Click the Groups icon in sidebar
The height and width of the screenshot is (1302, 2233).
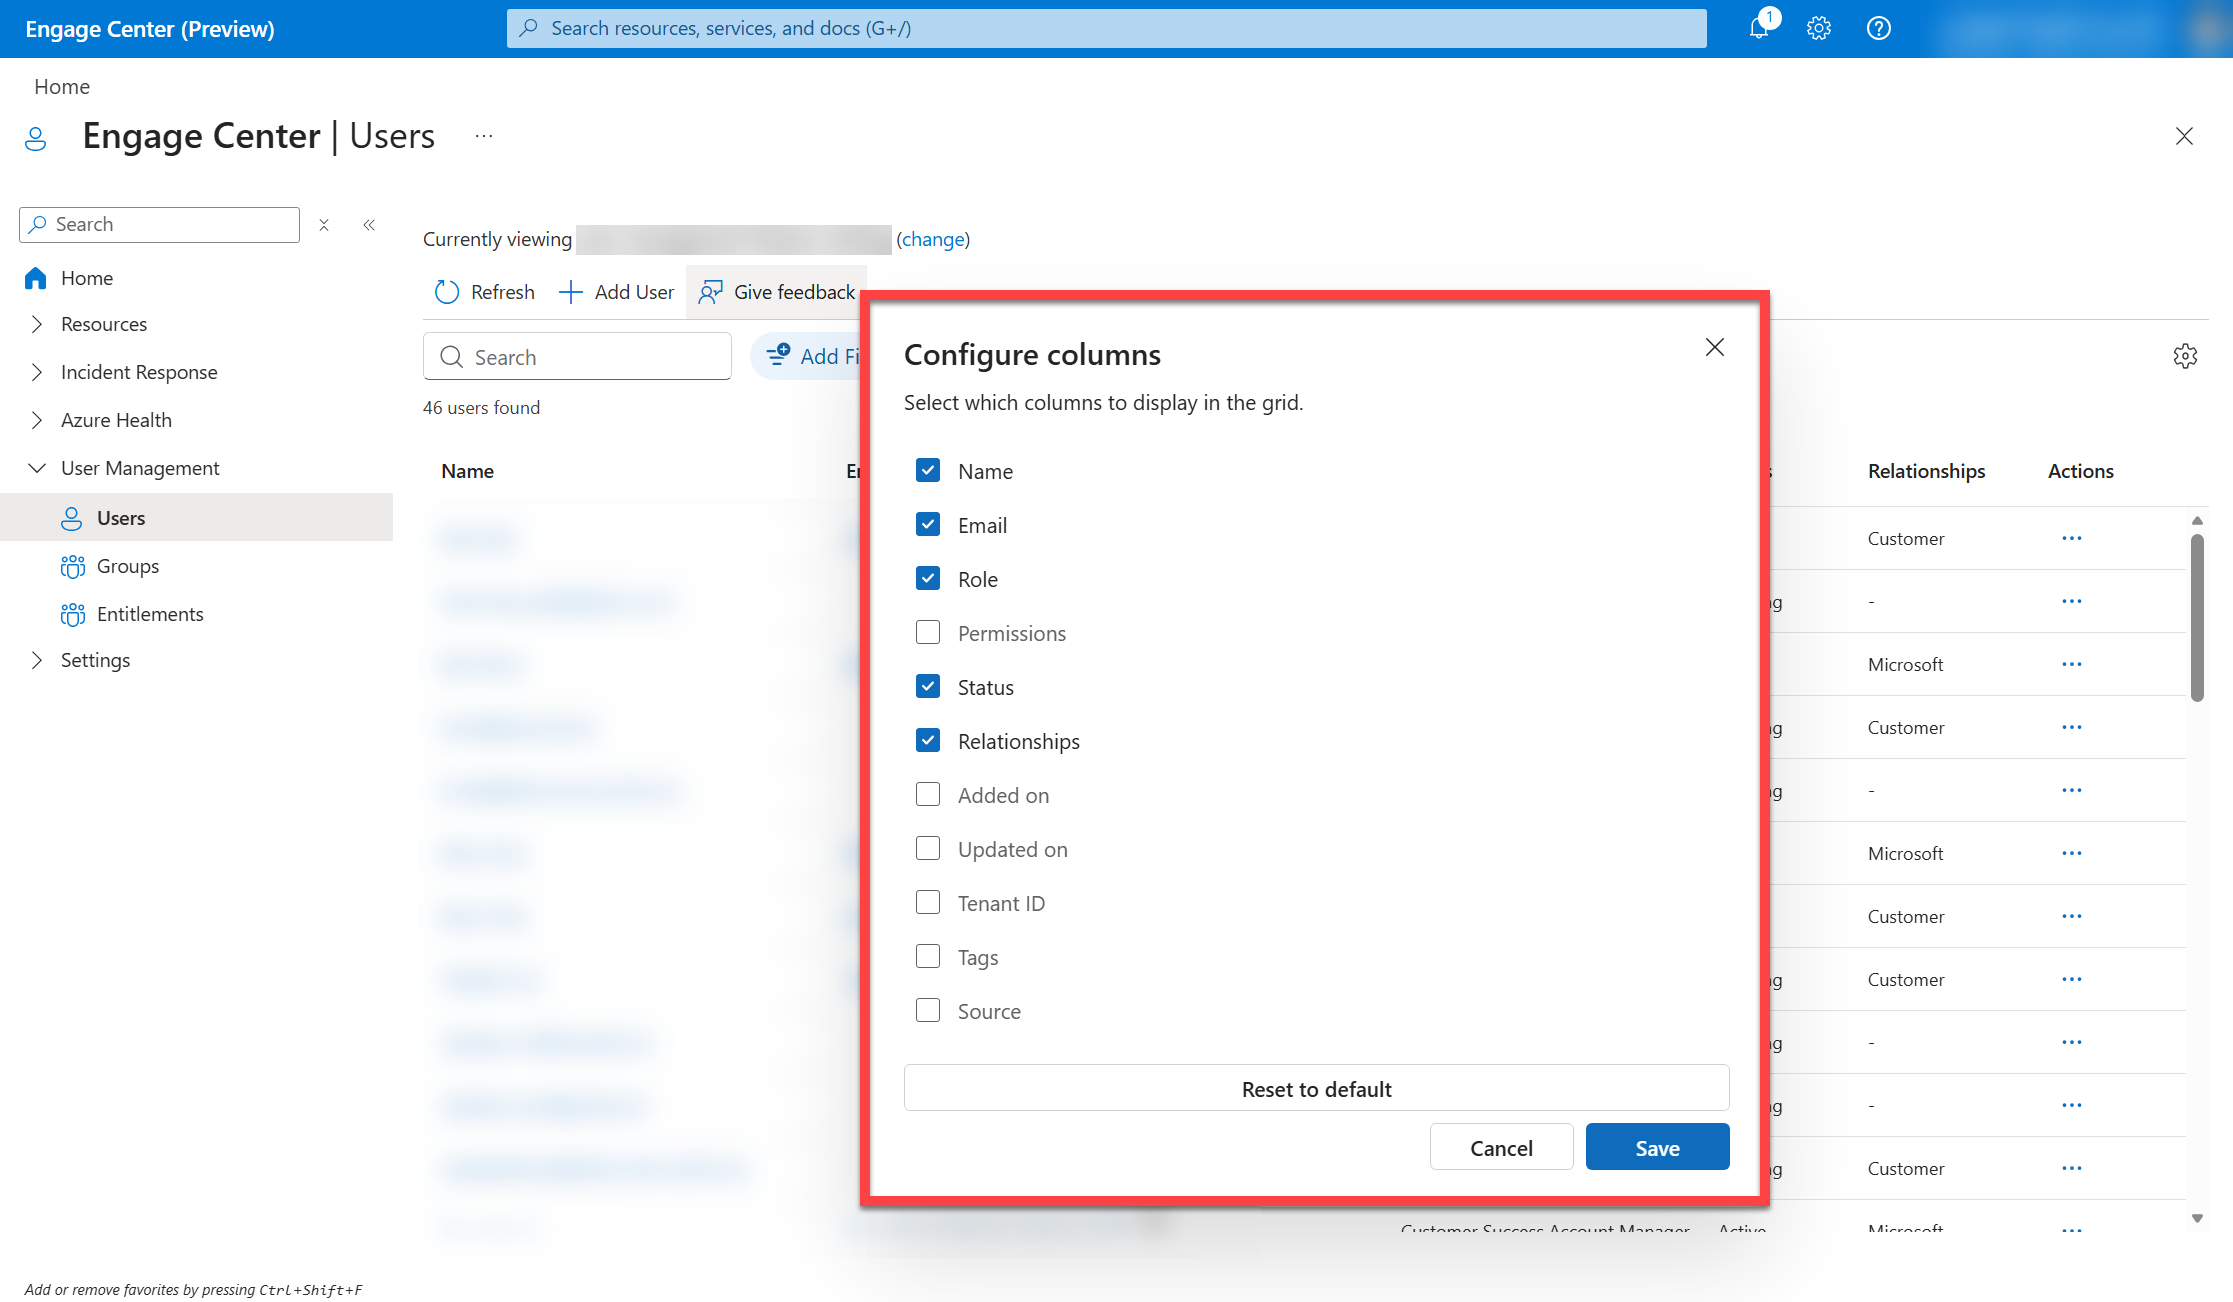(73, 566)
